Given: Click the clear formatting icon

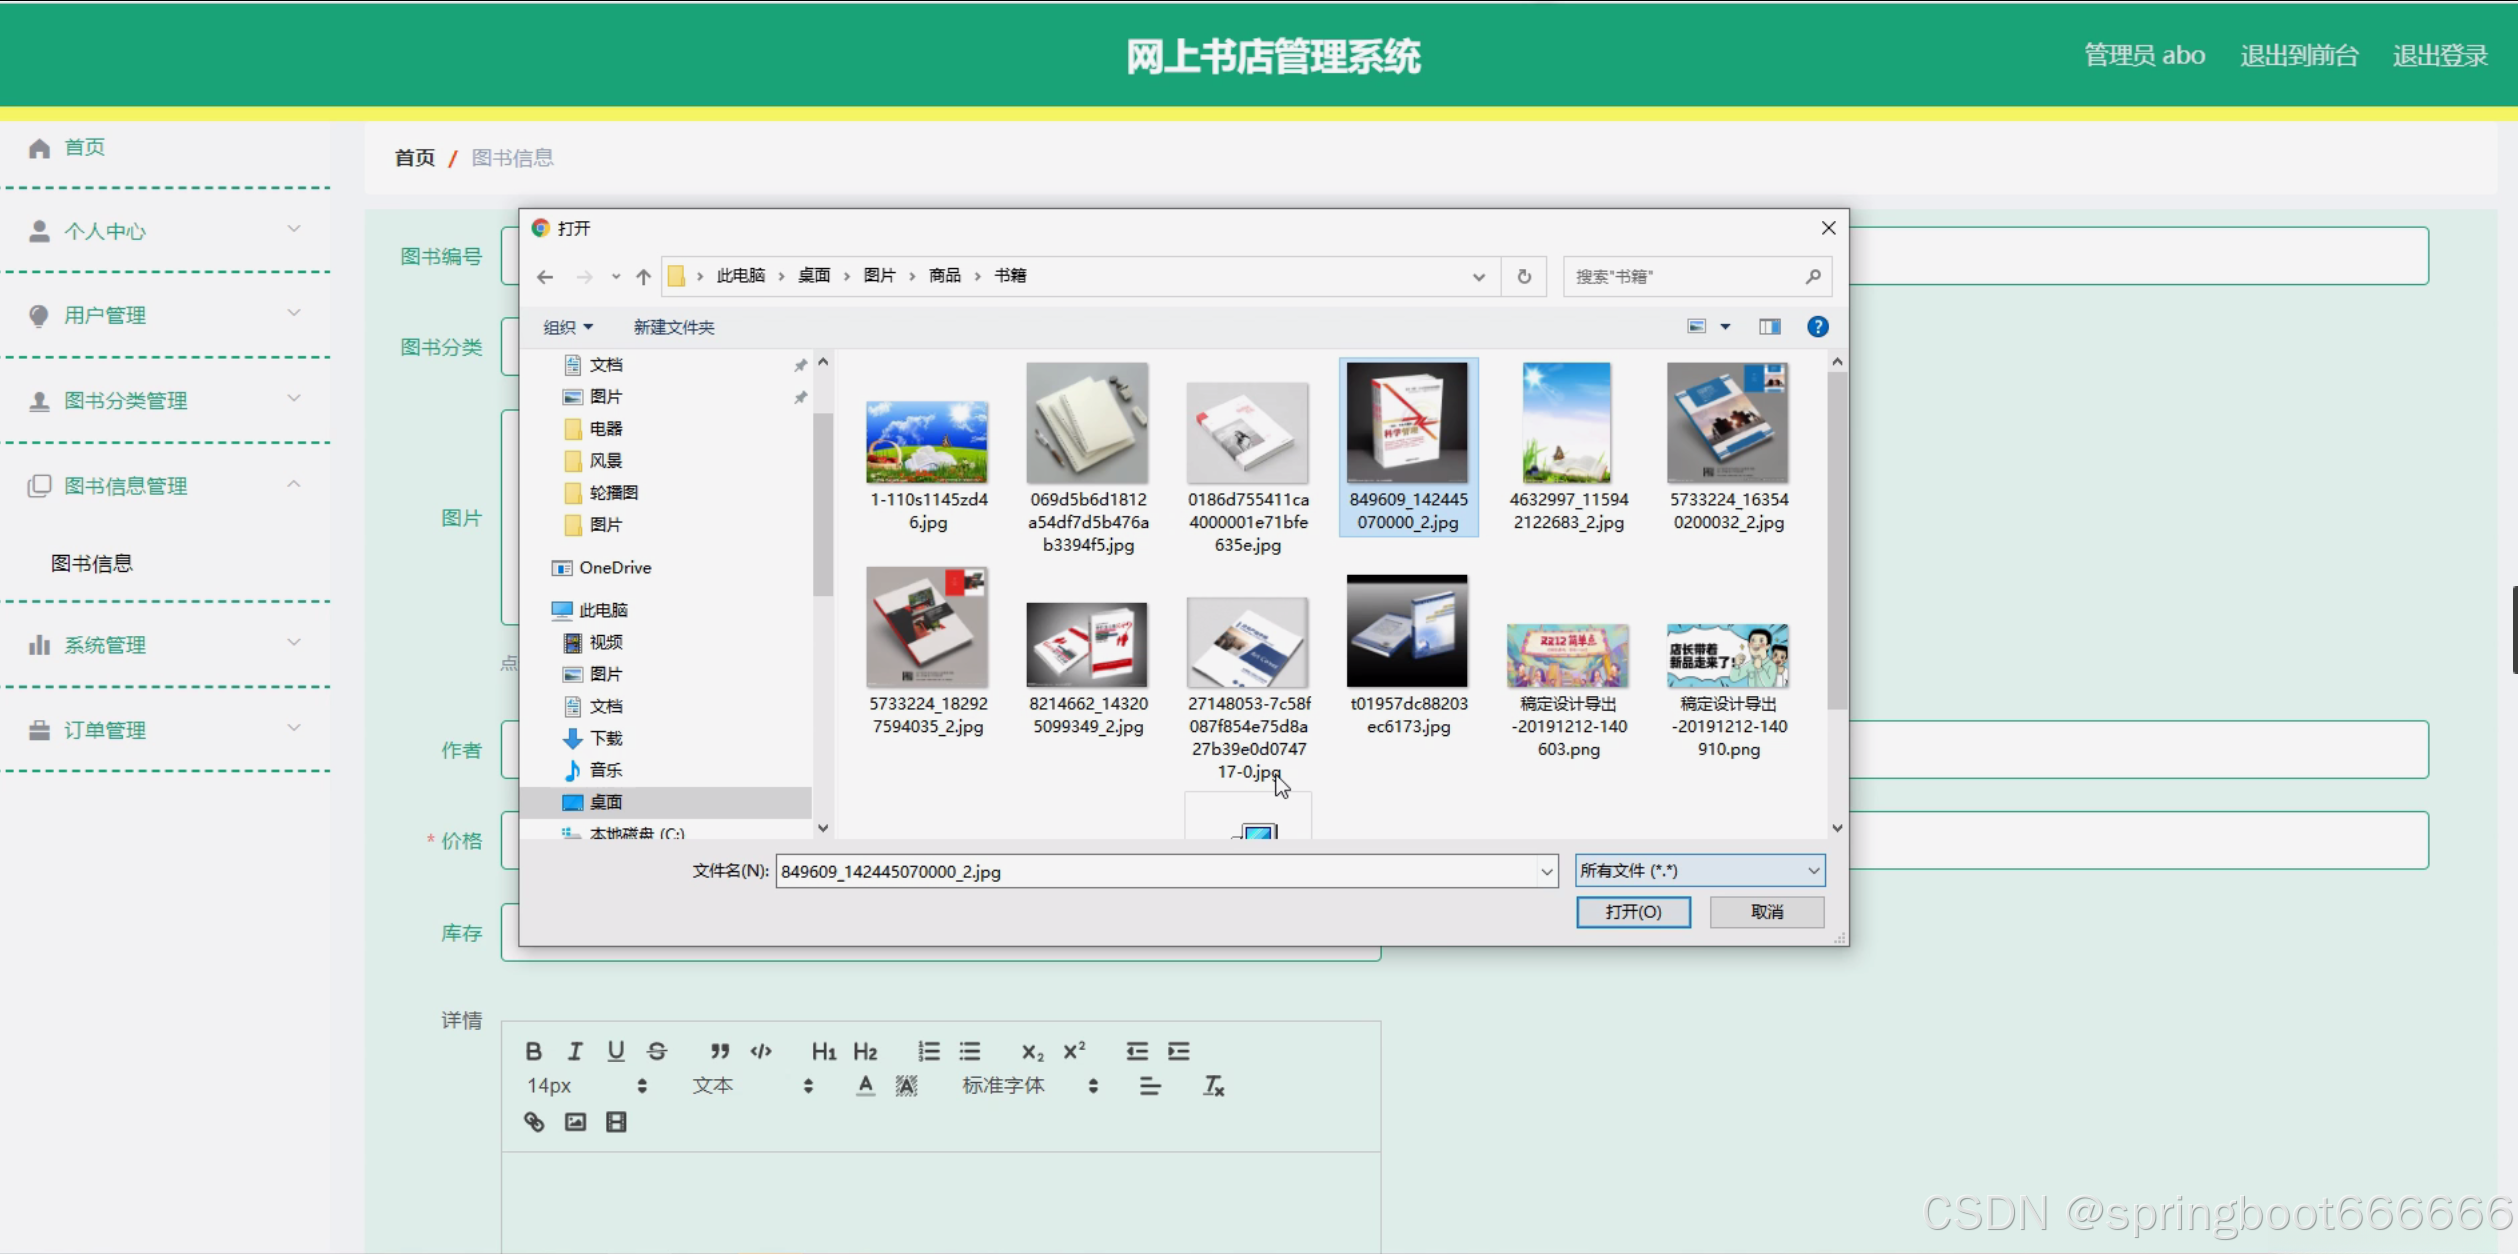Looking at the screenshot, I should point(1213,1086).
